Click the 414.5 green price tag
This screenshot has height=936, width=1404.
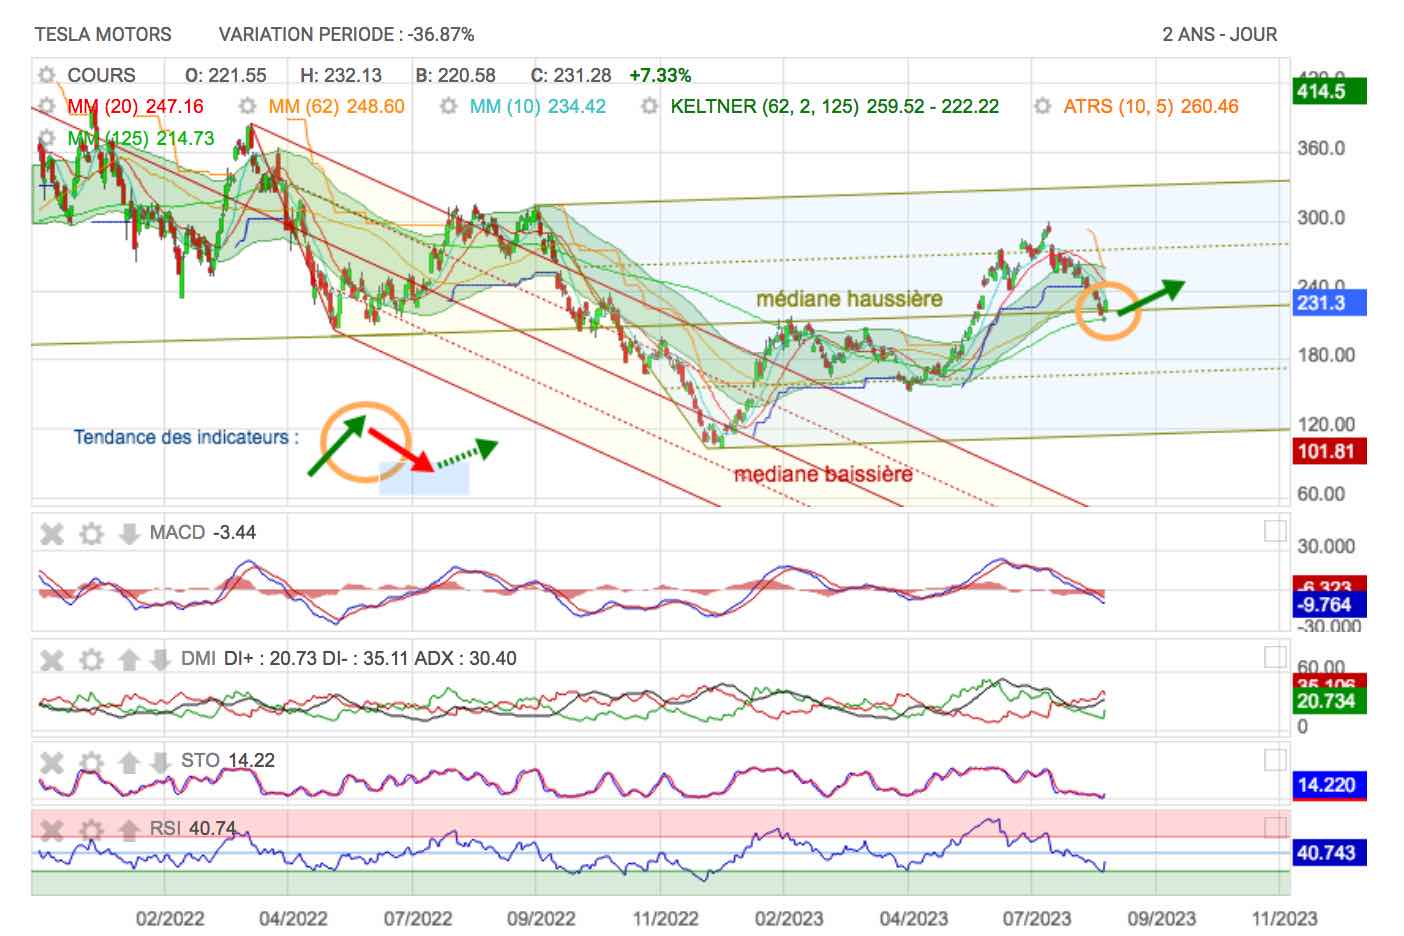(x=1329, y=91)
